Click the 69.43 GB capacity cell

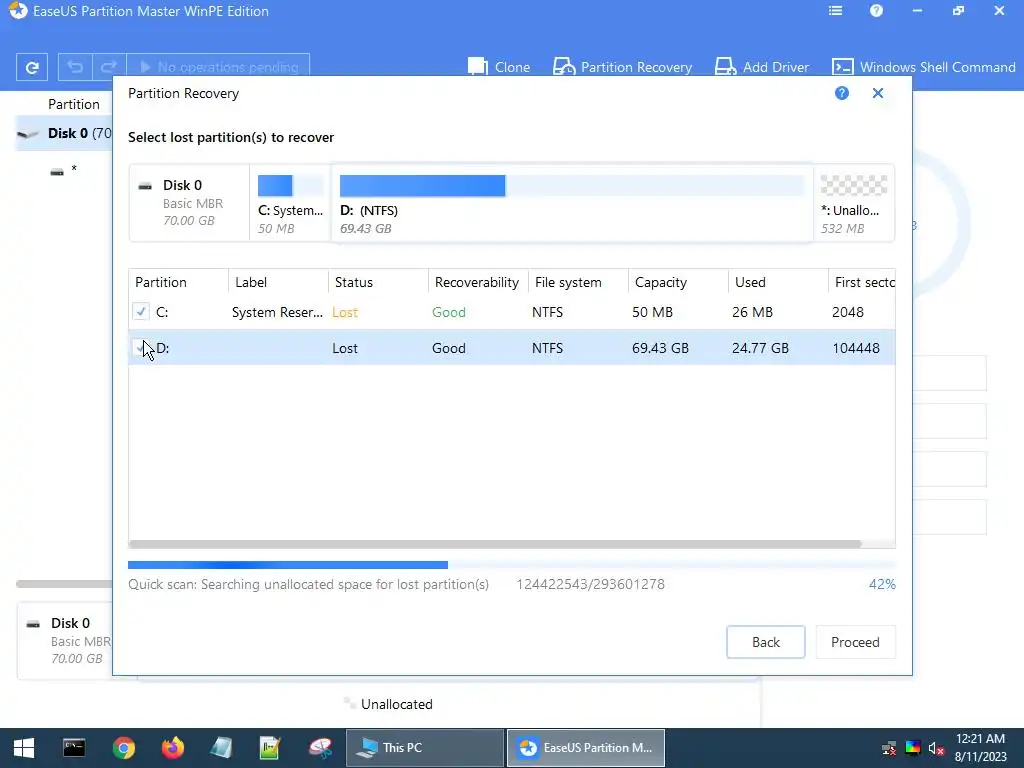point(660,348)
